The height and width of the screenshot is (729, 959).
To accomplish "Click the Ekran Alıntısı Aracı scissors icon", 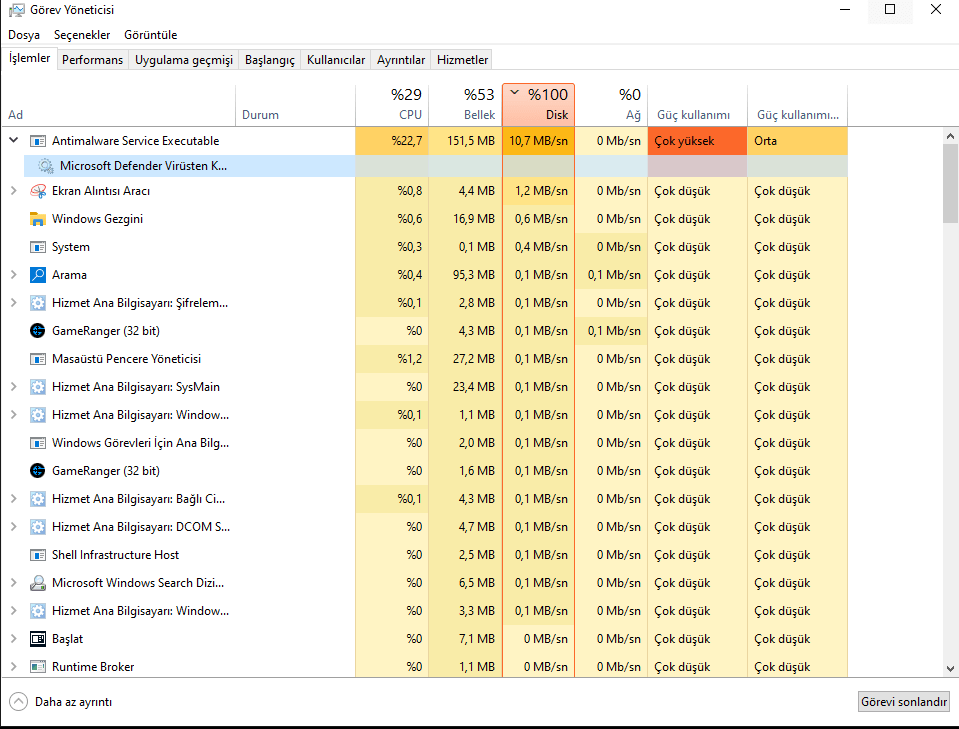I will click(38, 191).
